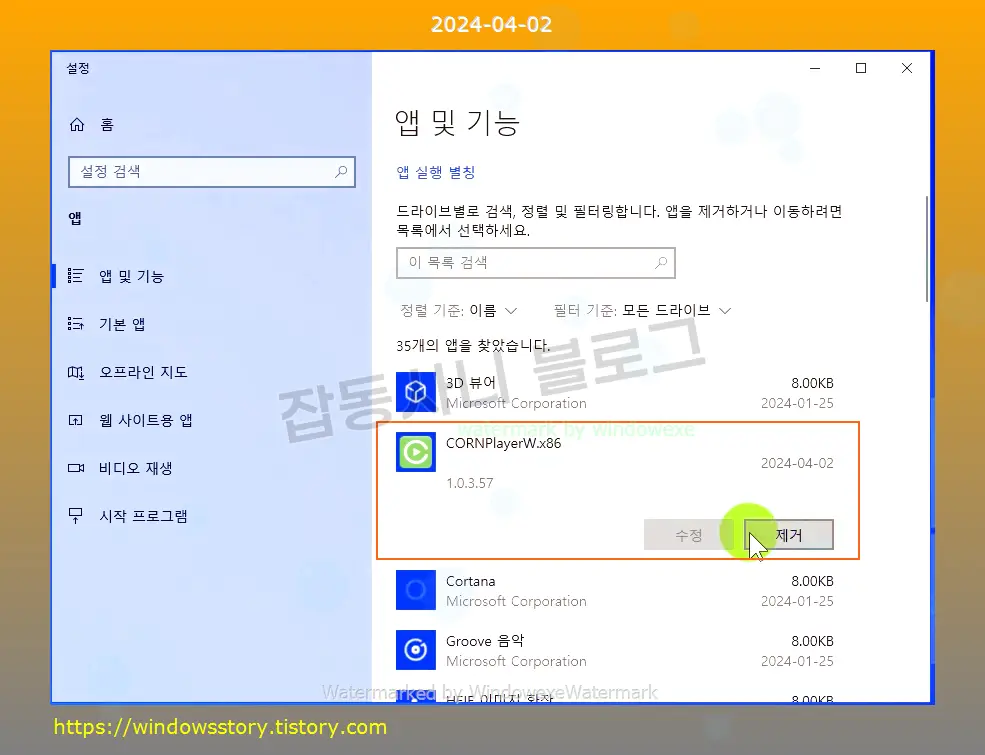Maximize the Settings window
Screen dimensions: 985x755
[x=861, y=68]
